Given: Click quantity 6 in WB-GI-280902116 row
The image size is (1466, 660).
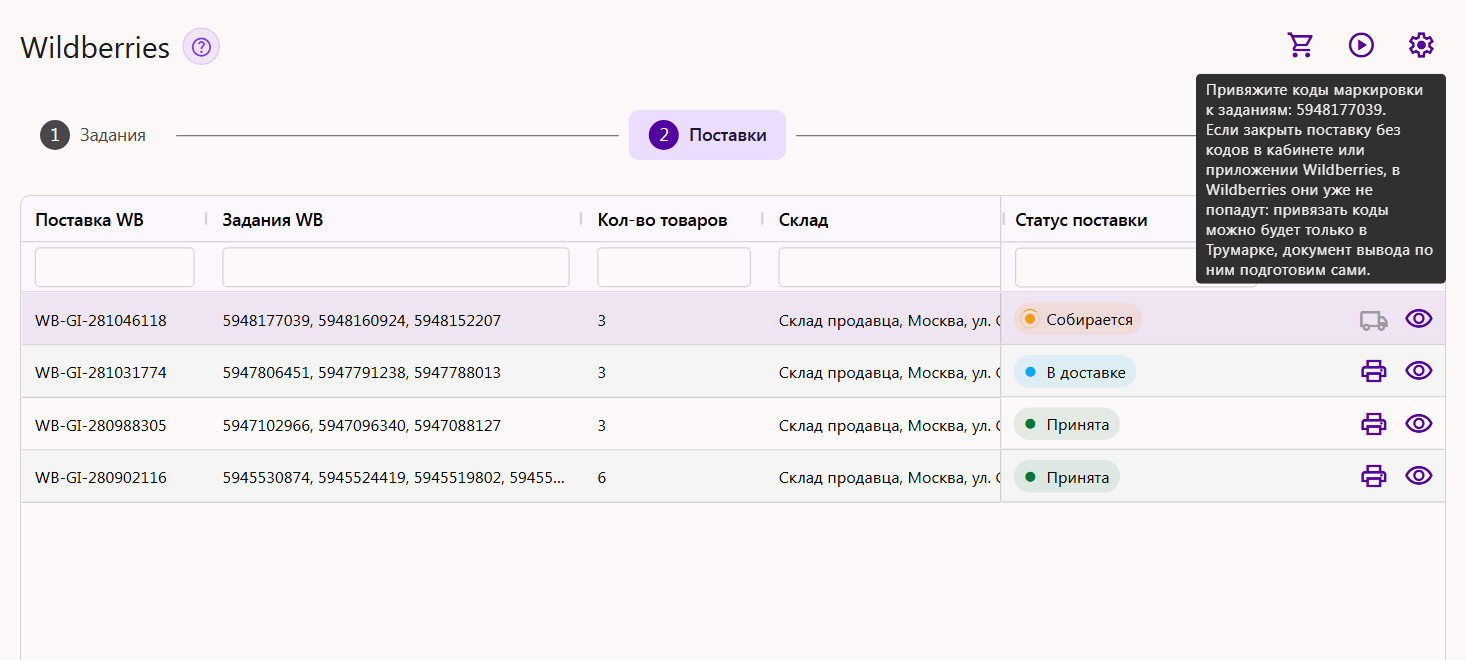Looking at the screenshot, I should pyautogui.click(x=602, y=477).
